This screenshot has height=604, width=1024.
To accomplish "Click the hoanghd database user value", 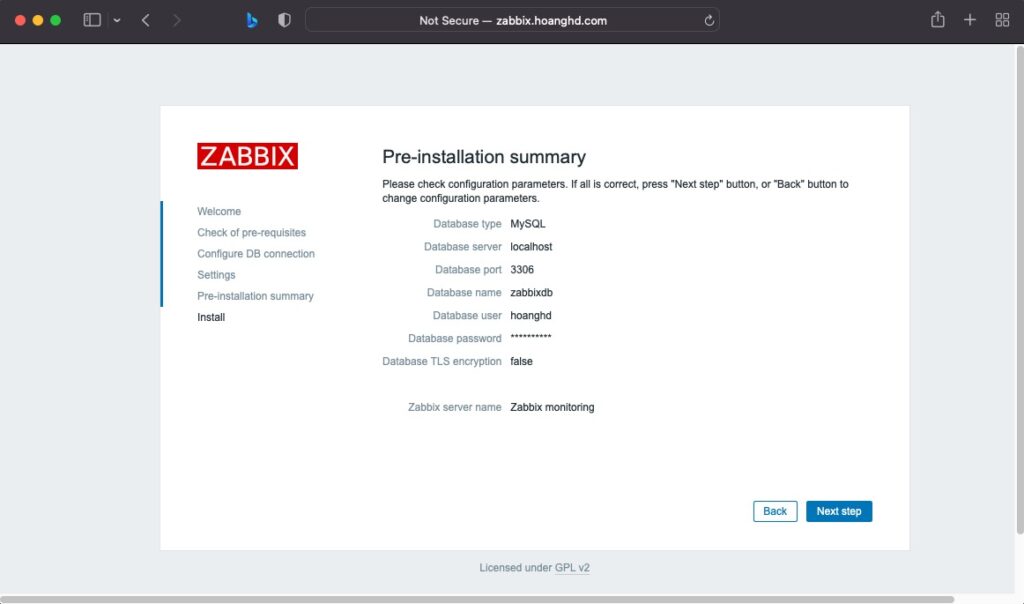I will tap(531, 315).
